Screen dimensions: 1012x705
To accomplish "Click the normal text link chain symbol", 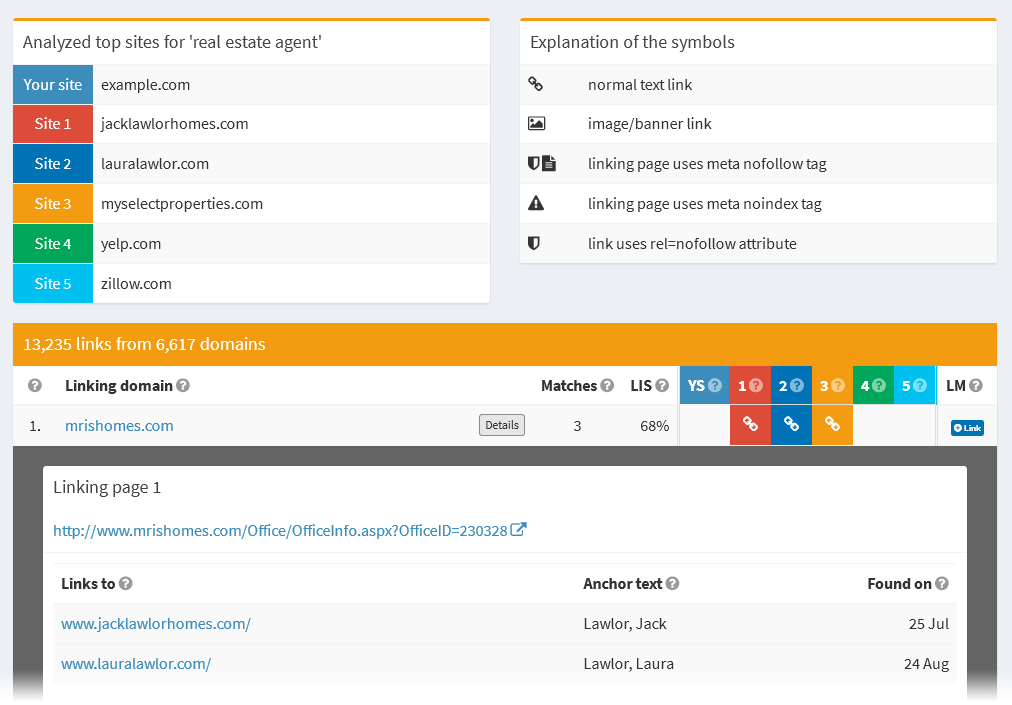I will (x=539, y=83).
